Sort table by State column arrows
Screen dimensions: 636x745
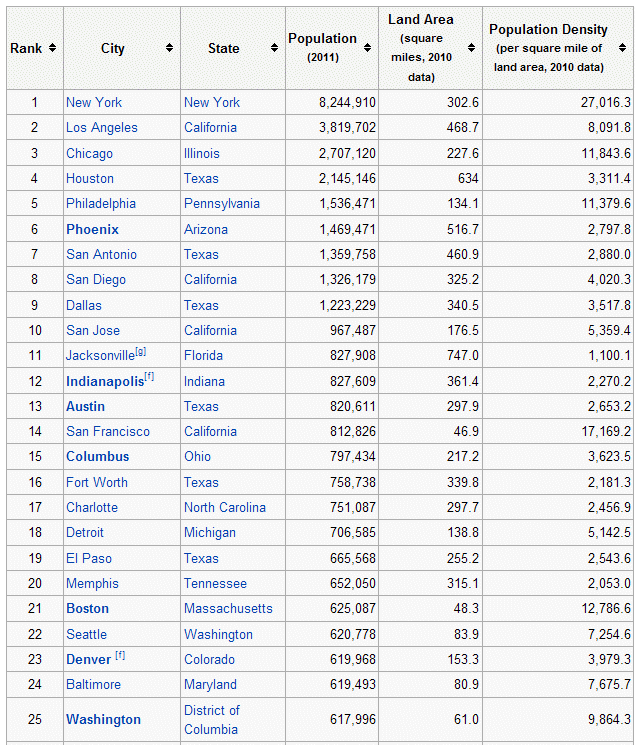click(274, 48)
